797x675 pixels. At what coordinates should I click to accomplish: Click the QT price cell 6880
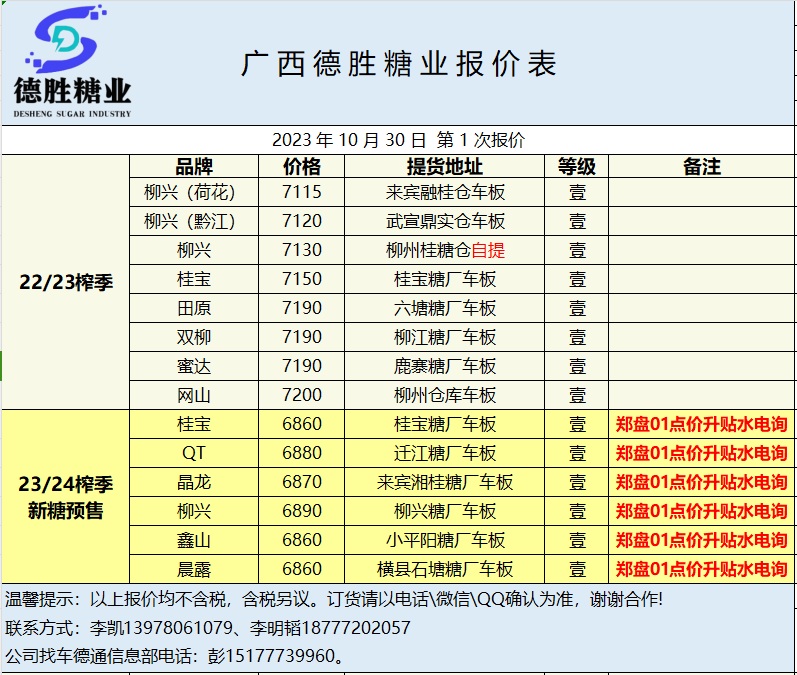pyautogui.click(x=302, y=453)
